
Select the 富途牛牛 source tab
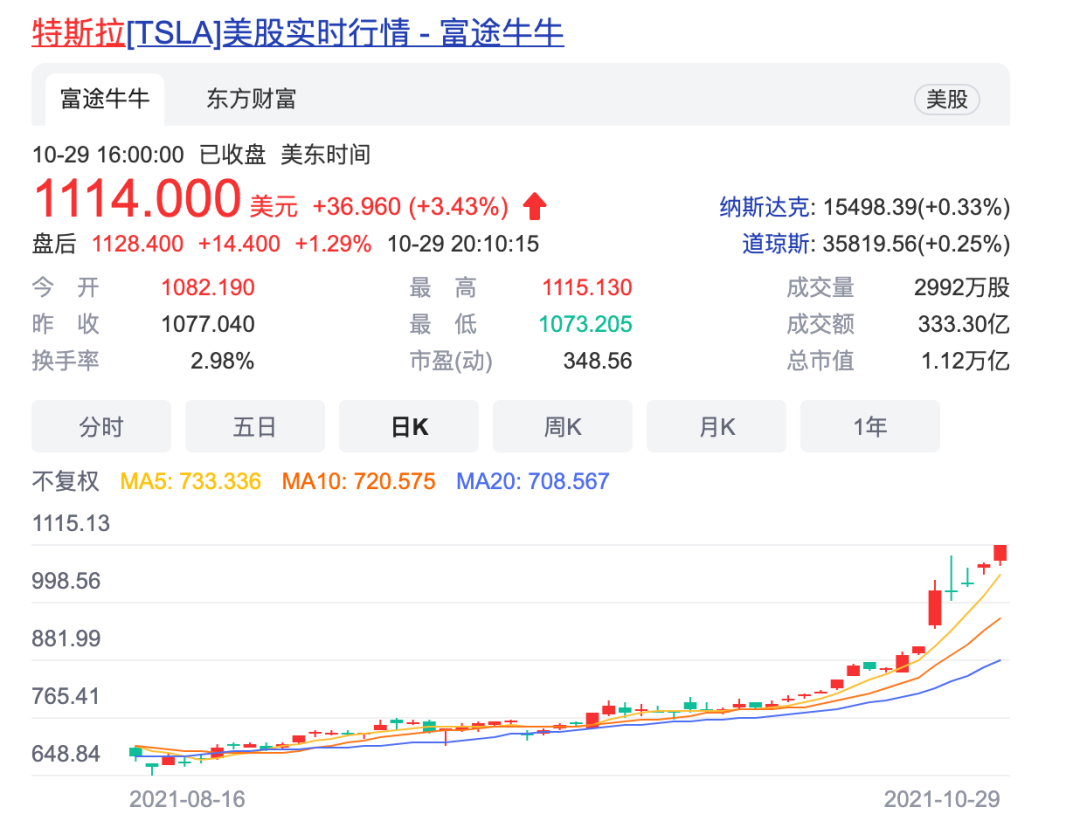tap(105, 99)
